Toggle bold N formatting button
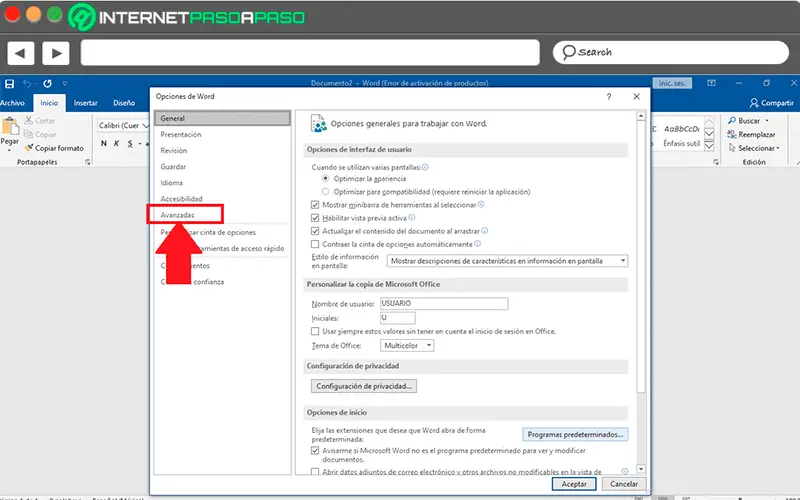The height and width of the screenshot is (500, 800). 104,143
